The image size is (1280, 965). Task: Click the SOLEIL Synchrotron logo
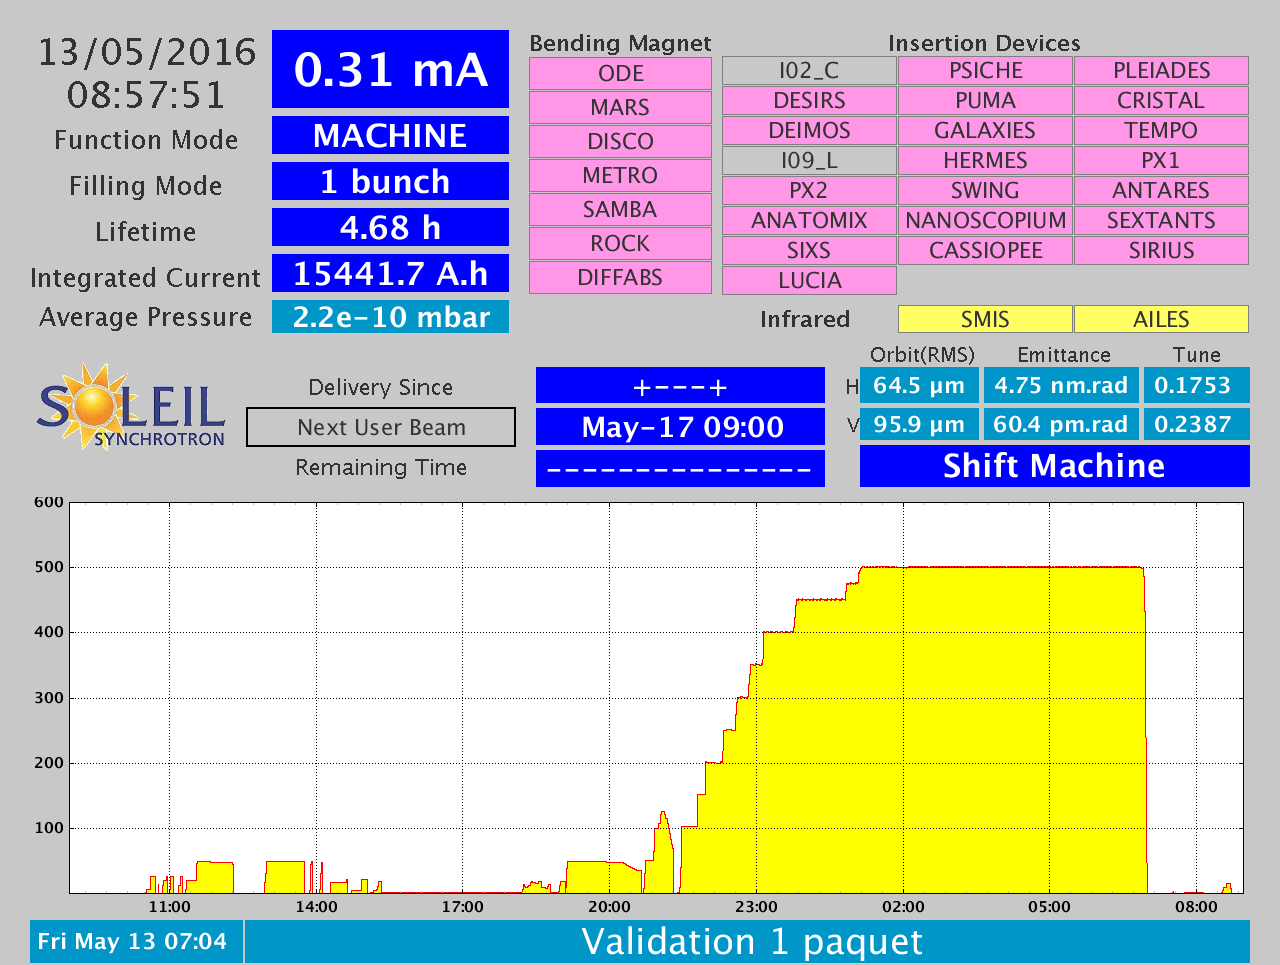click(131, 406)
